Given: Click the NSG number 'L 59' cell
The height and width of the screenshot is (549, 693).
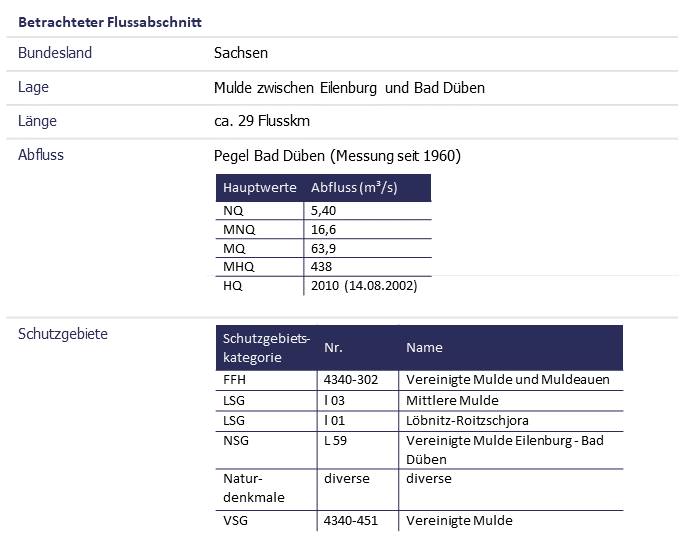Looking at the screenshot, I should (x=336, y=440).
